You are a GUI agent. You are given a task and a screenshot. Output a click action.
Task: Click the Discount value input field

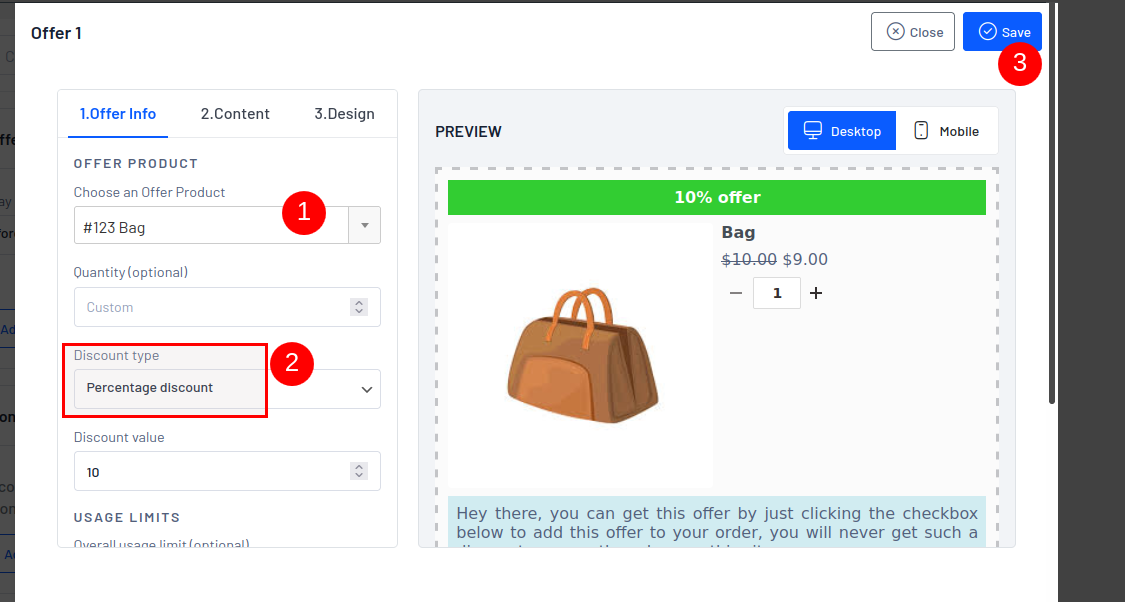coord(210,471)
